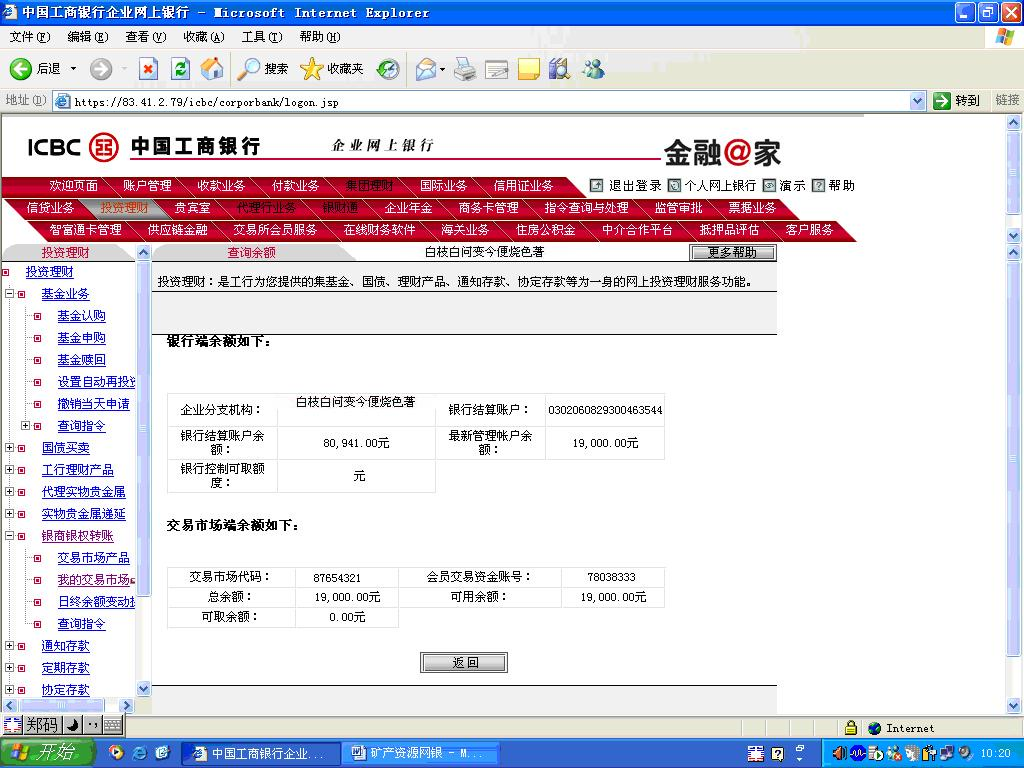Open media player from quick launch
The image size is (1024, 768).
pos(116,753)
